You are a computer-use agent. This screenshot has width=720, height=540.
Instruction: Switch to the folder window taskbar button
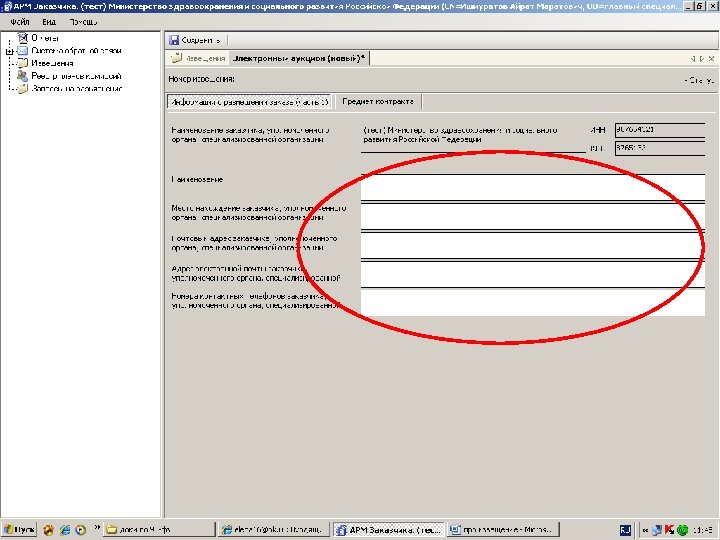[x=159, y=529]
